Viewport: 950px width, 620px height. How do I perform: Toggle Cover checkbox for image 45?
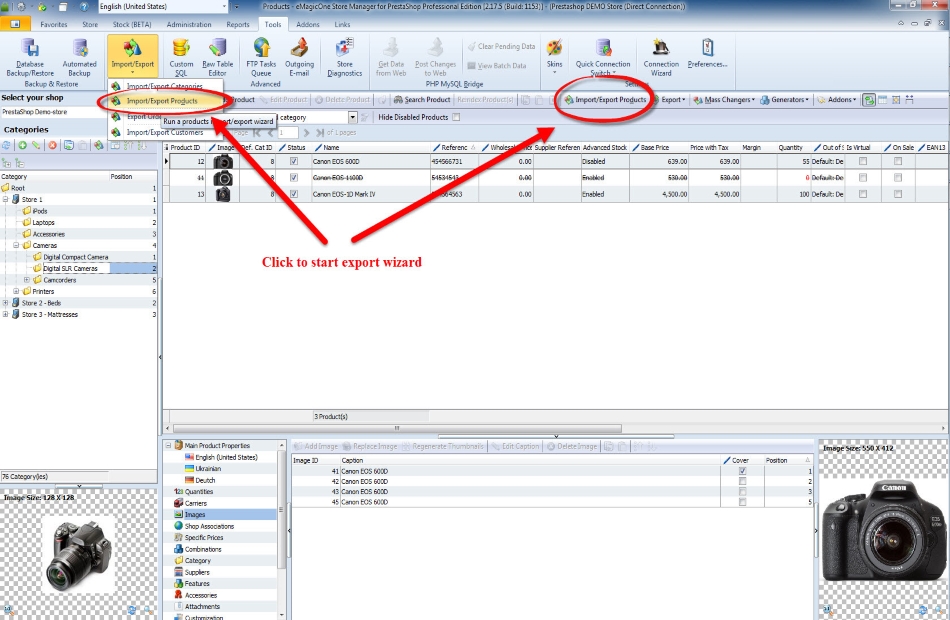coord(743,502)
